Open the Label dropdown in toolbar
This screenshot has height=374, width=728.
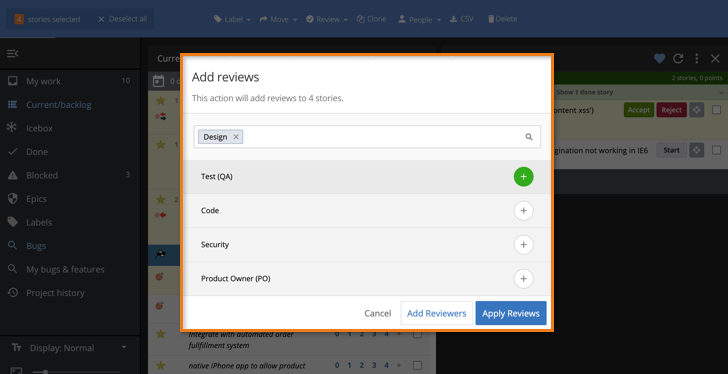(232, 19)
